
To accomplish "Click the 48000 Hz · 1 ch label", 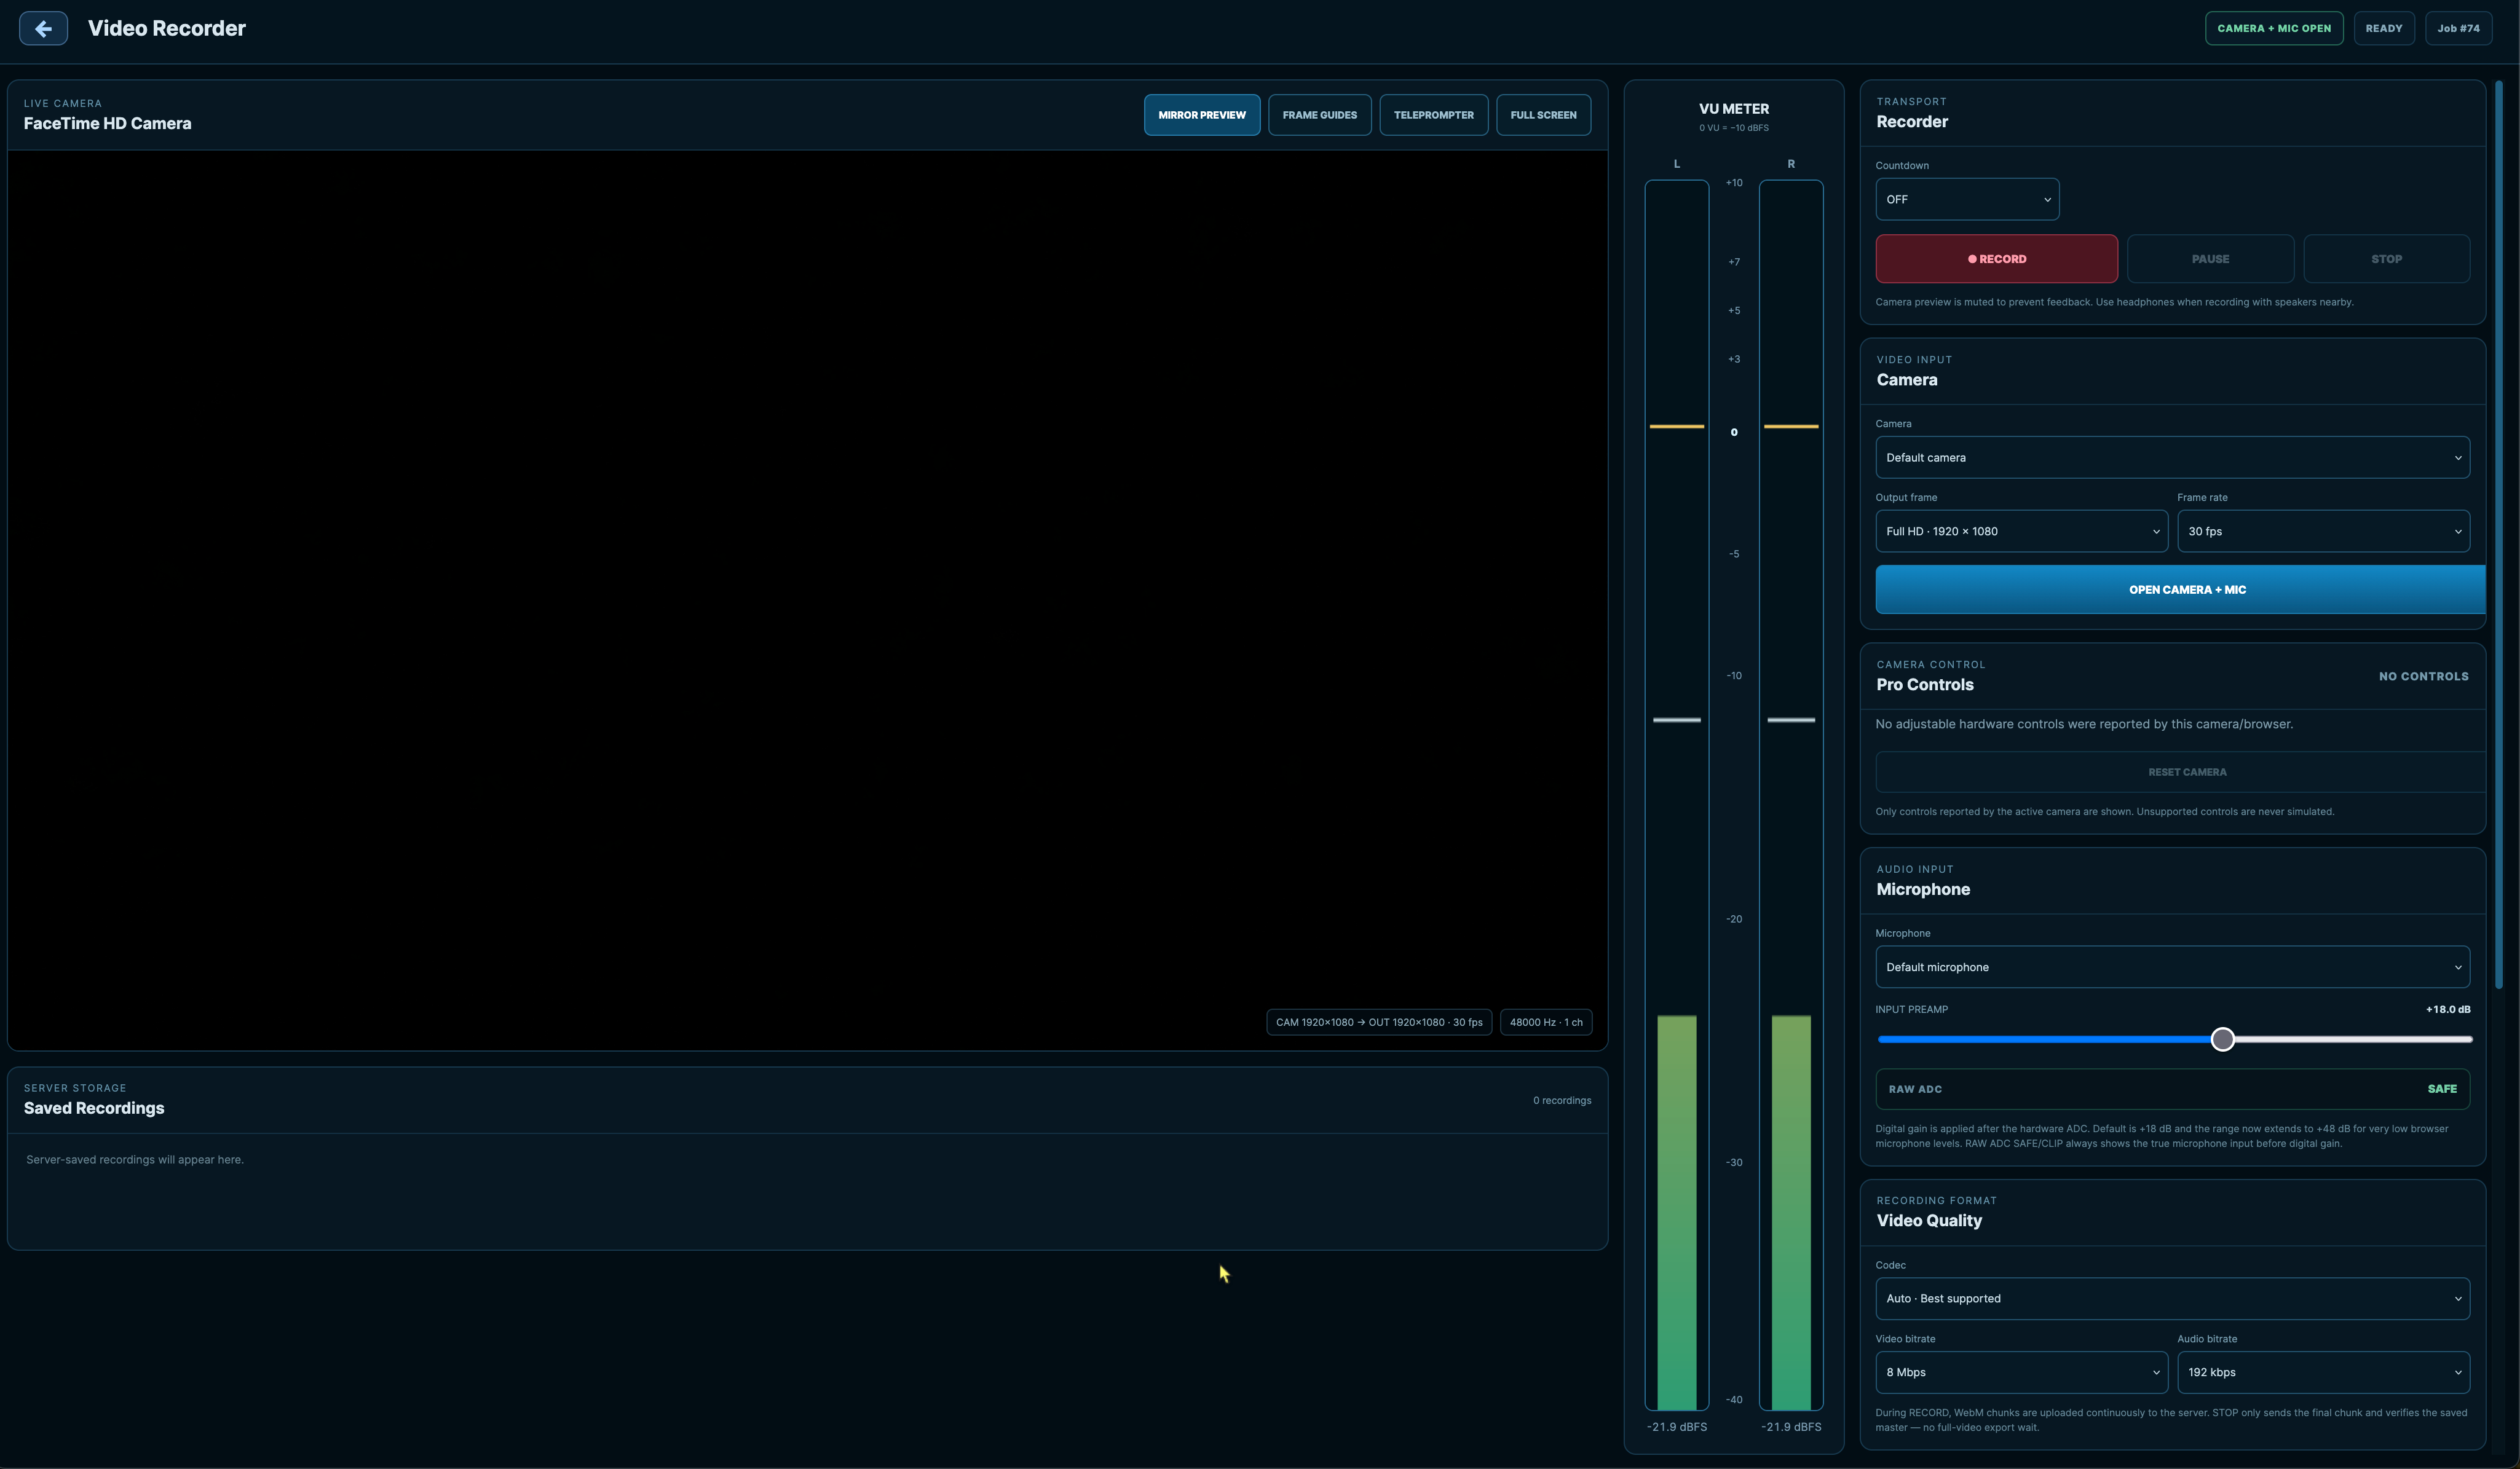I will coord(1545,1022).
